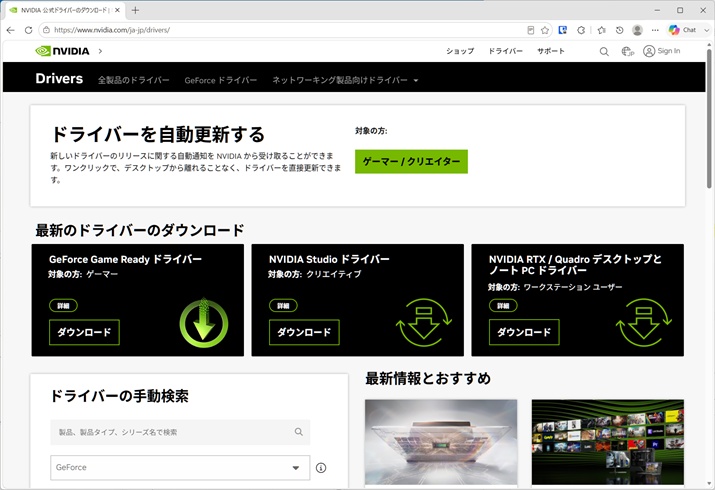The width and height of the screenshot is (715, 490).
Task: Click RTX / Quadro card download icon
Action: (643, 322)
